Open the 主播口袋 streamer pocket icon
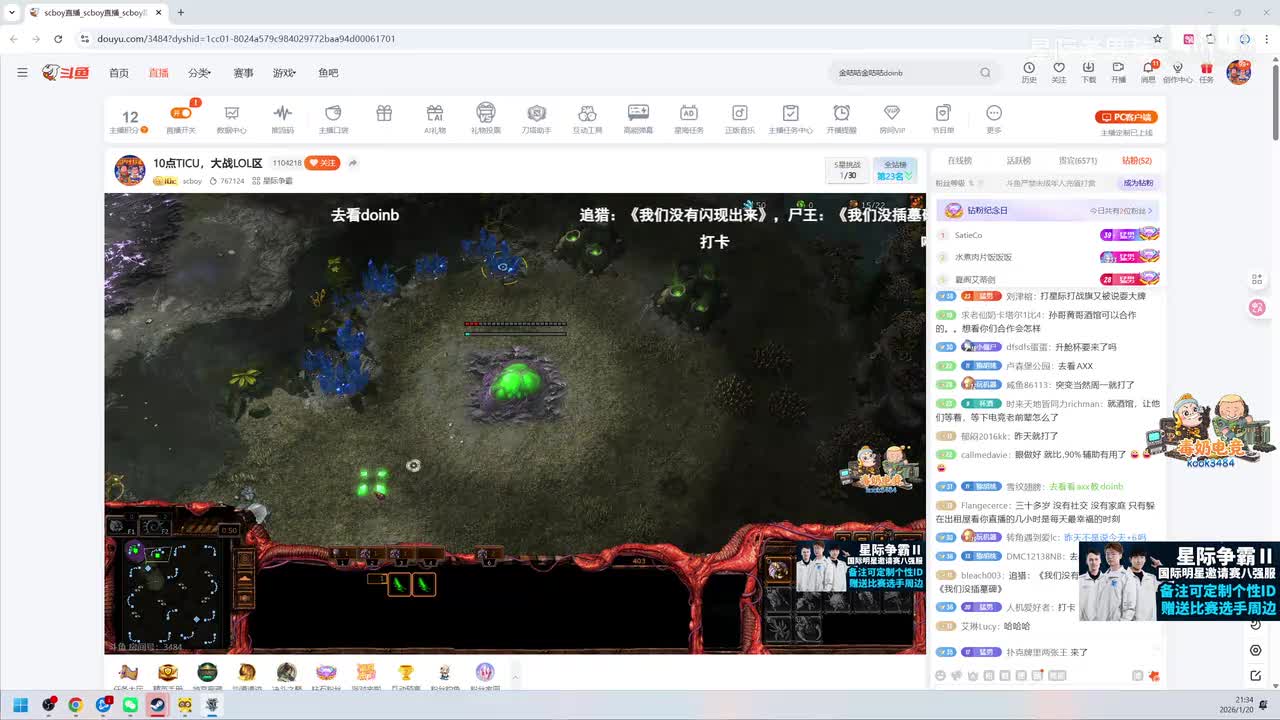This screenshot has width=1280, height=720. click(x=333, y=119)
